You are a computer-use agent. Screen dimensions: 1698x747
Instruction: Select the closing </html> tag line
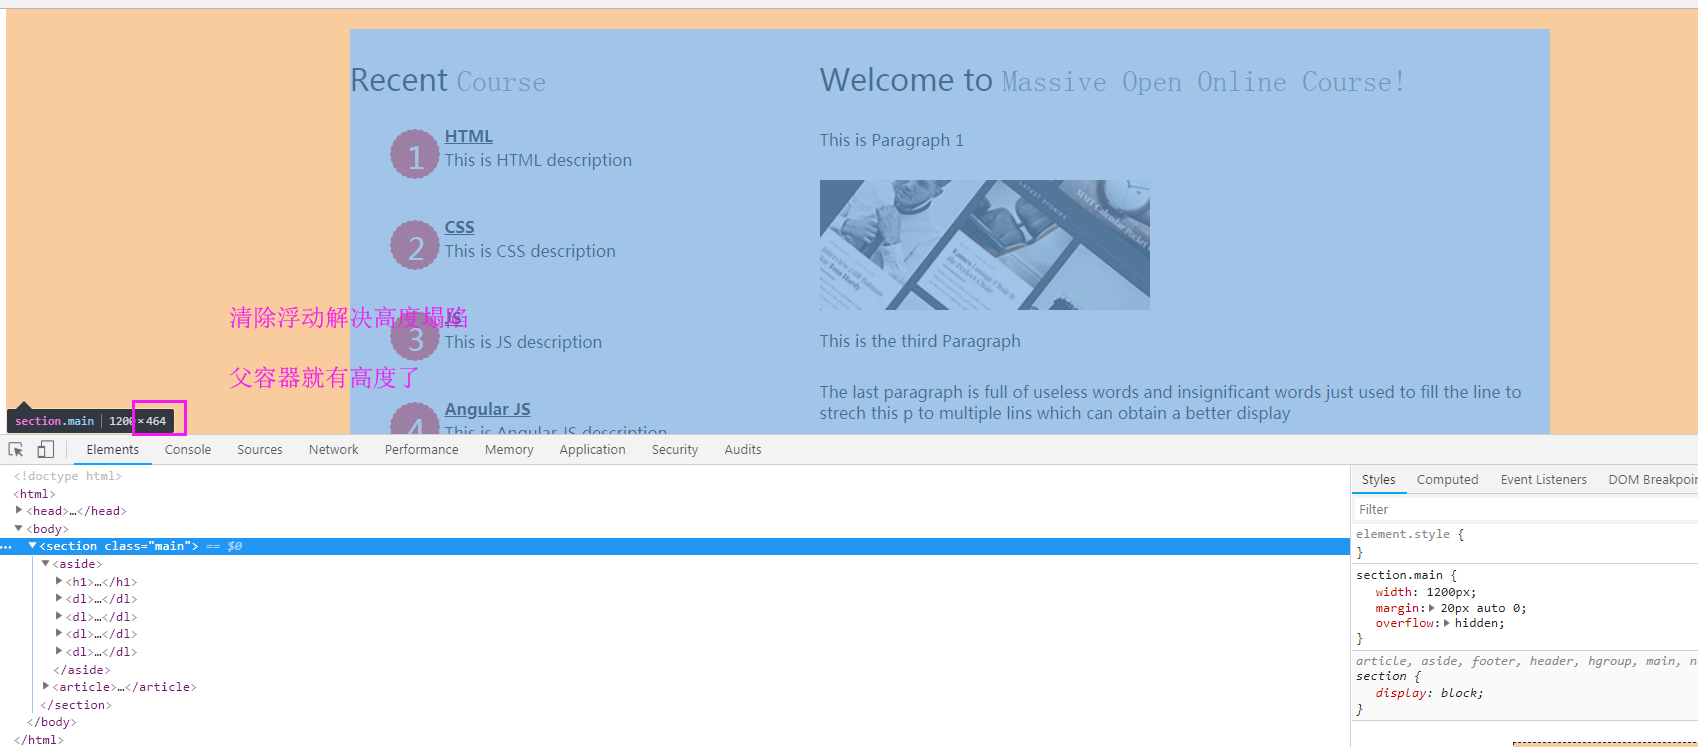coord(38,740)
